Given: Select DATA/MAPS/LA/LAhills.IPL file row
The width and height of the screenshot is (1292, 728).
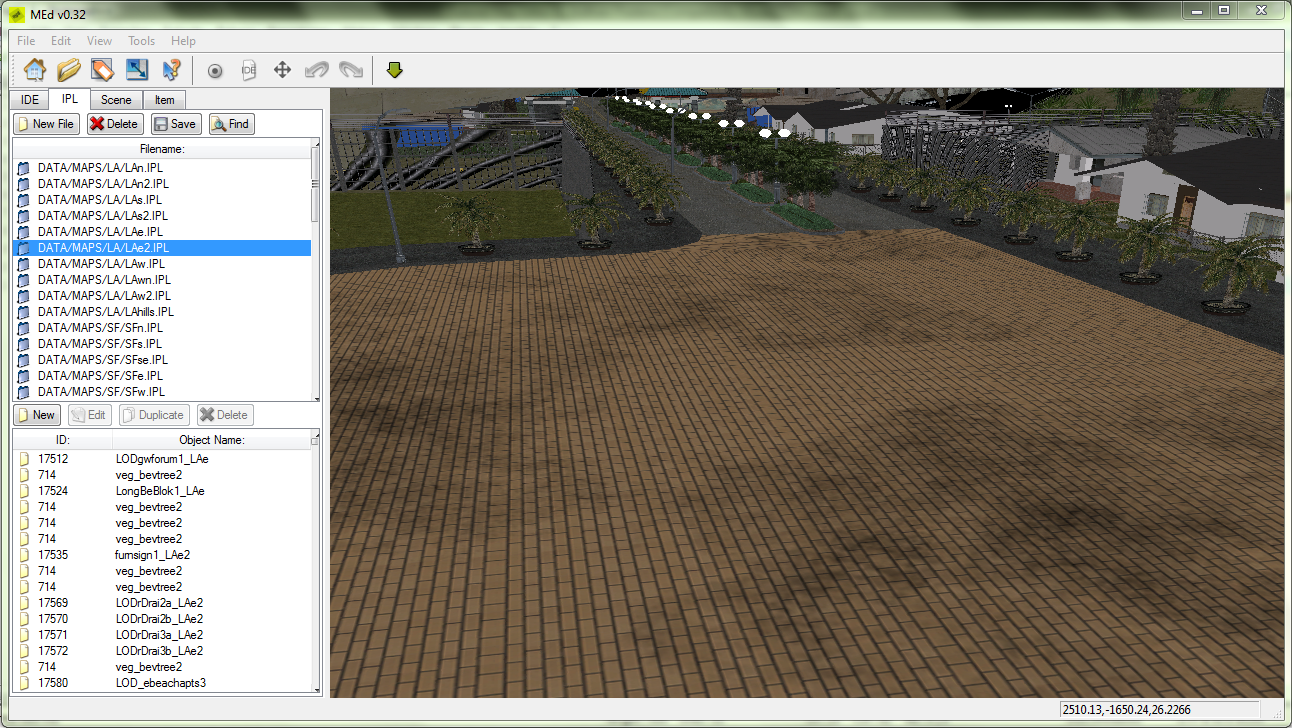Looking at the screenshot, I should click(162, 312).
